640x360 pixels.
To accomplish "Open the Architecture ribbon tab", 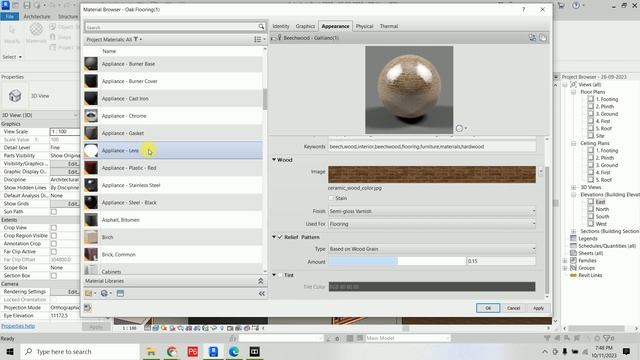I will [x=37, y=16].
